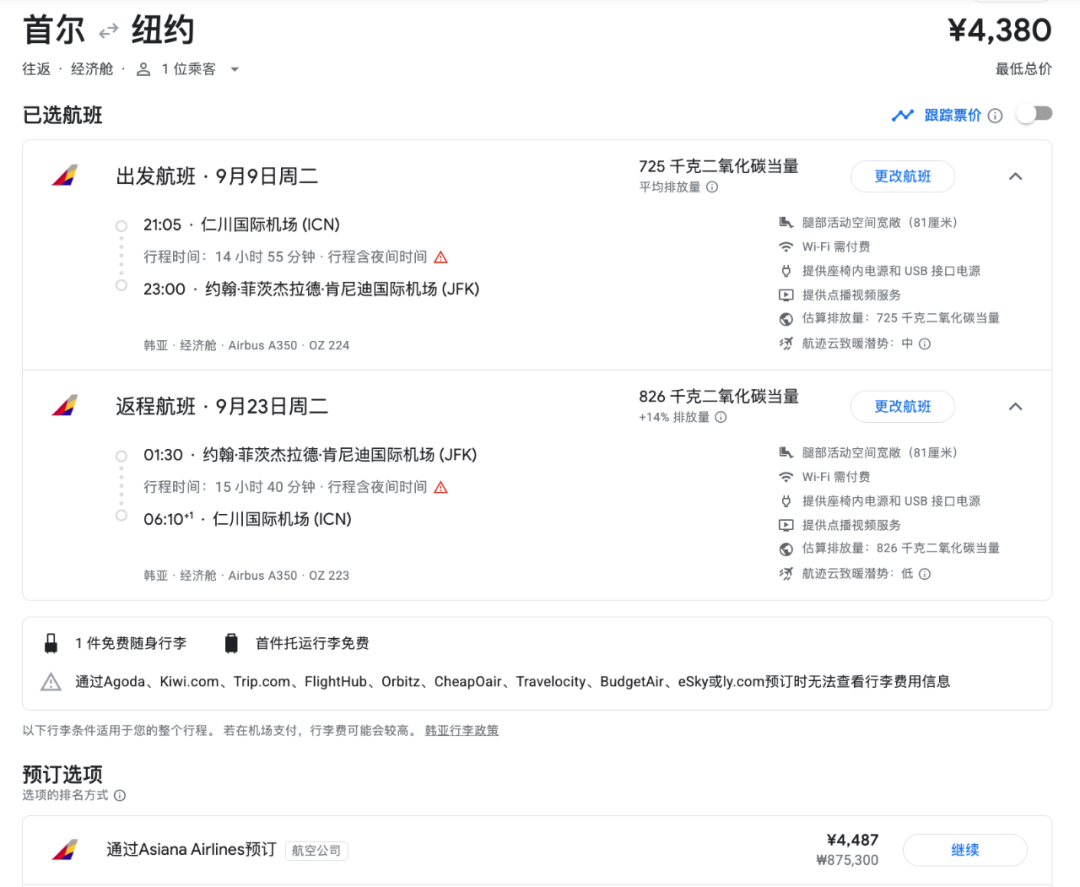Click the Asiana logo on the 出发航班 row
The image size is (1080, 887).
(65, 177)
